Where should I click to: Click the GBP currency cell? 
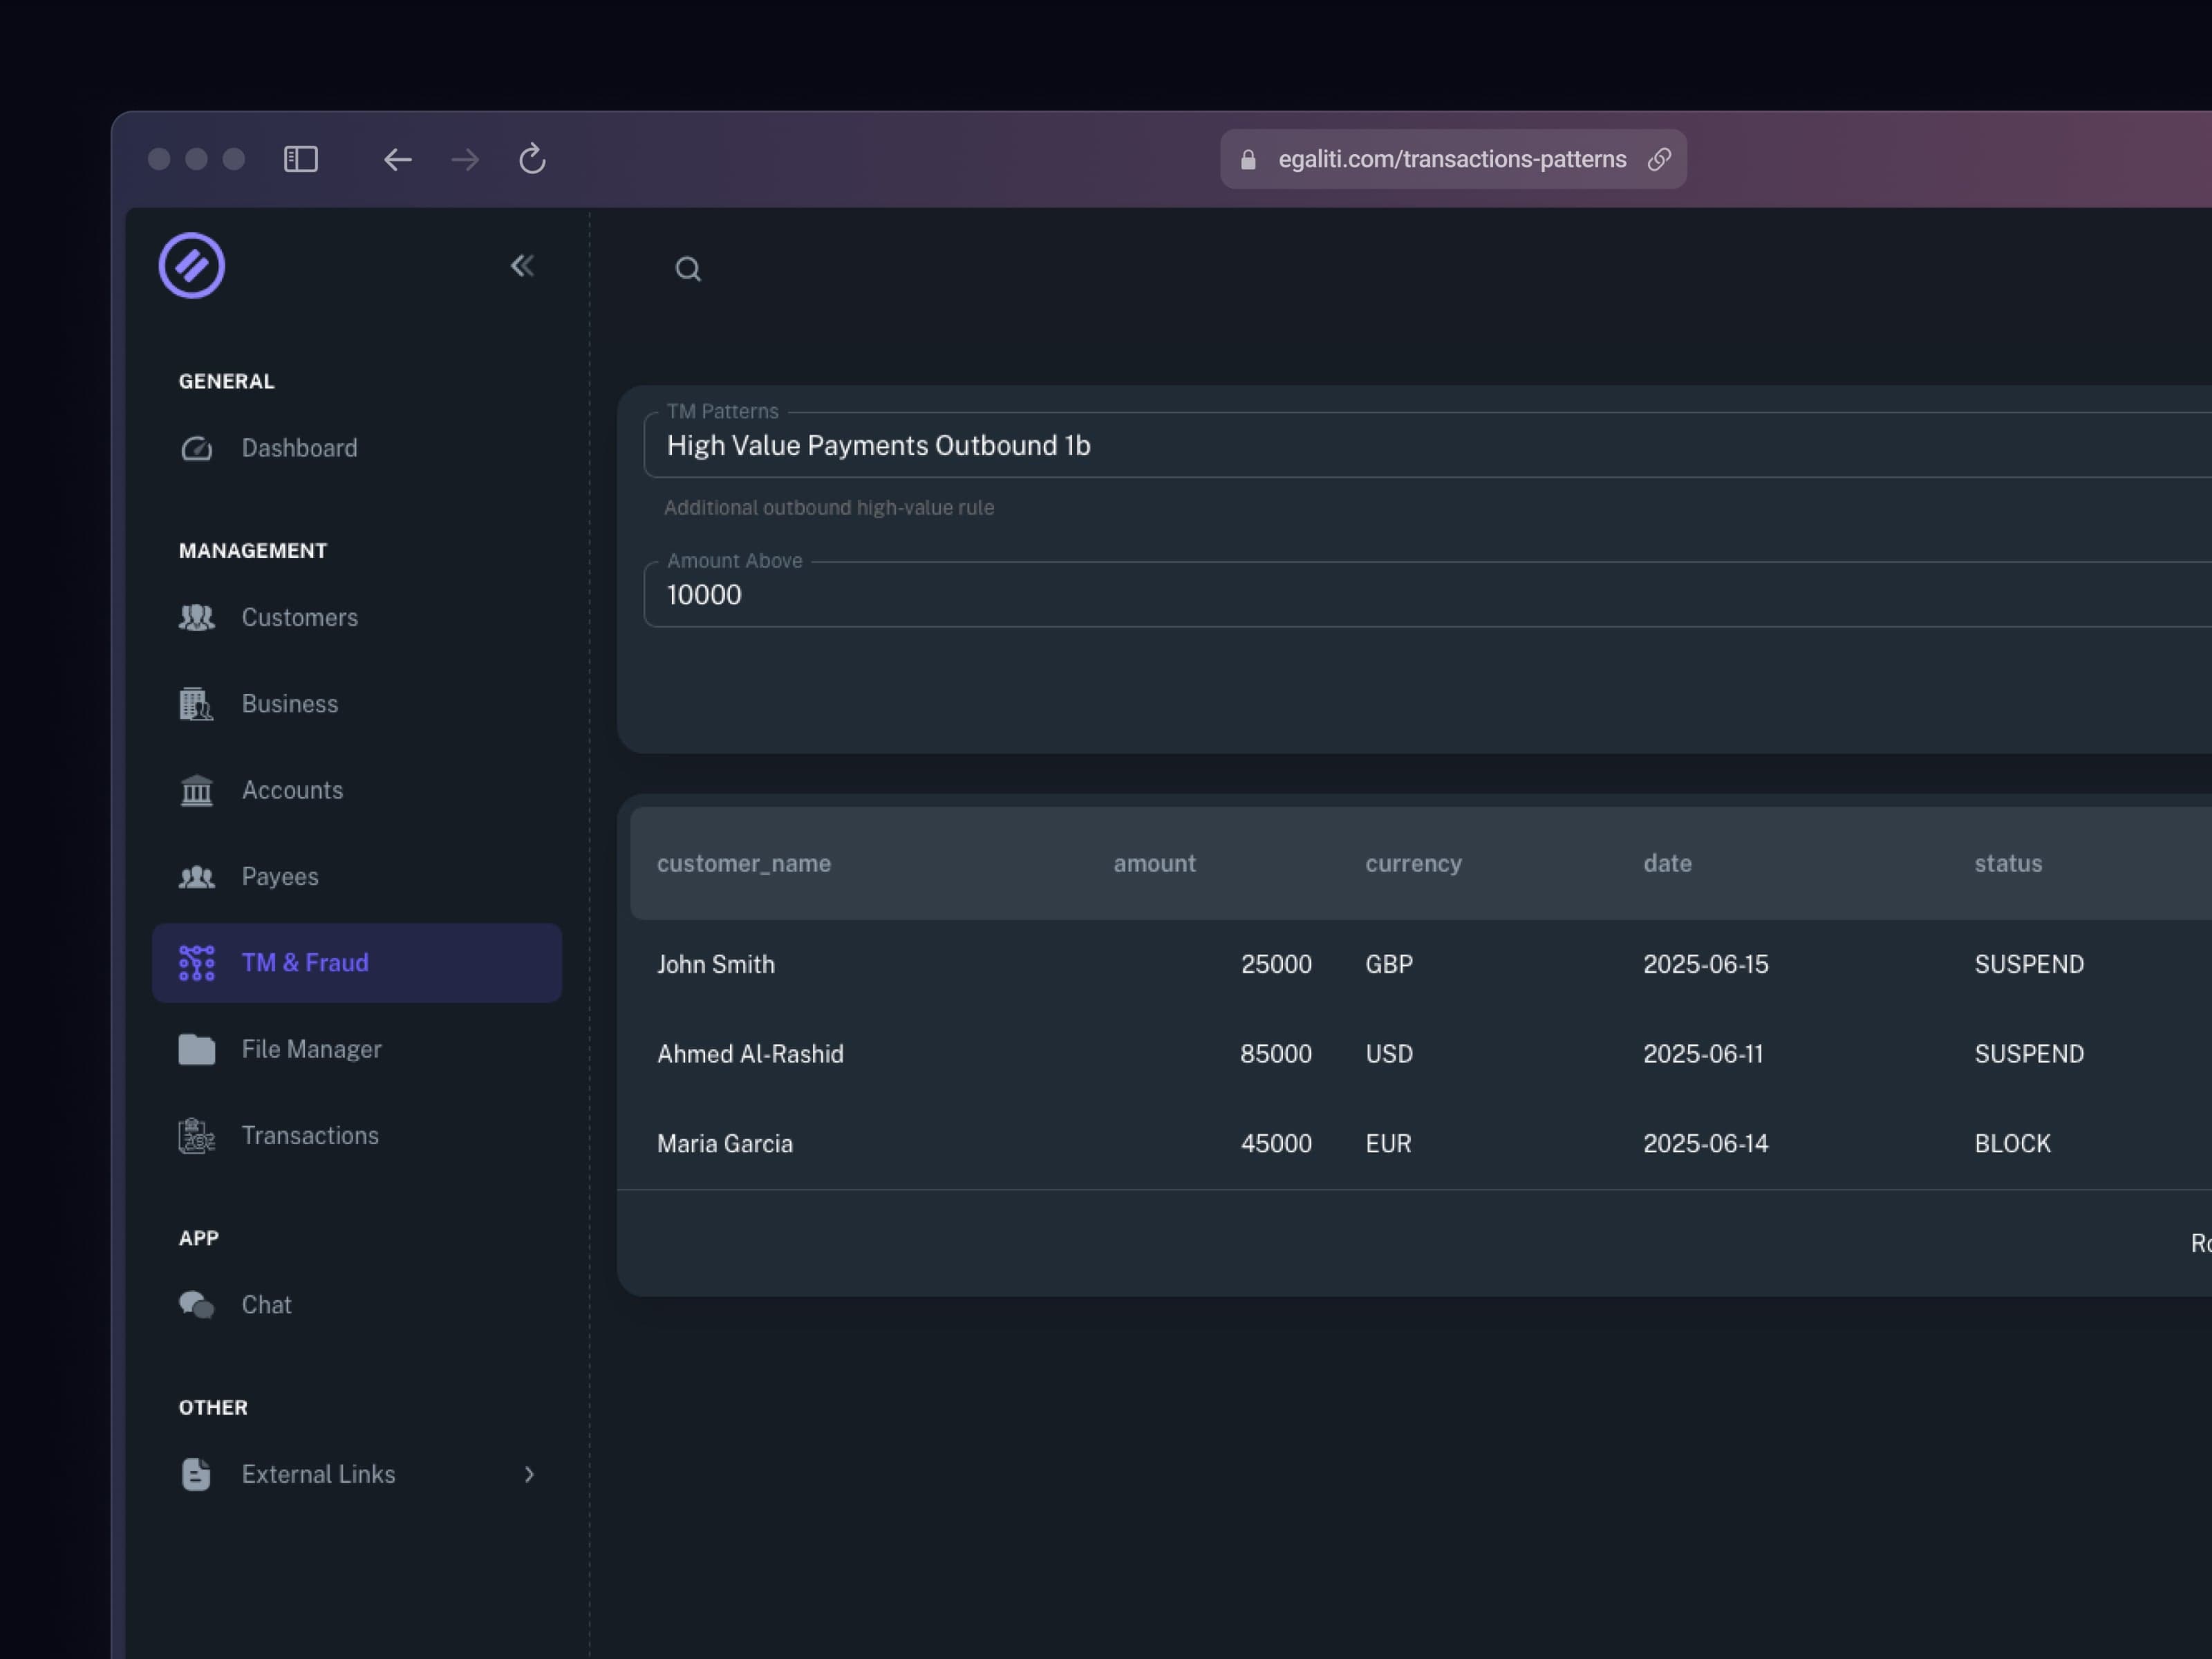pyautogui.click(x=1389, y=965)
